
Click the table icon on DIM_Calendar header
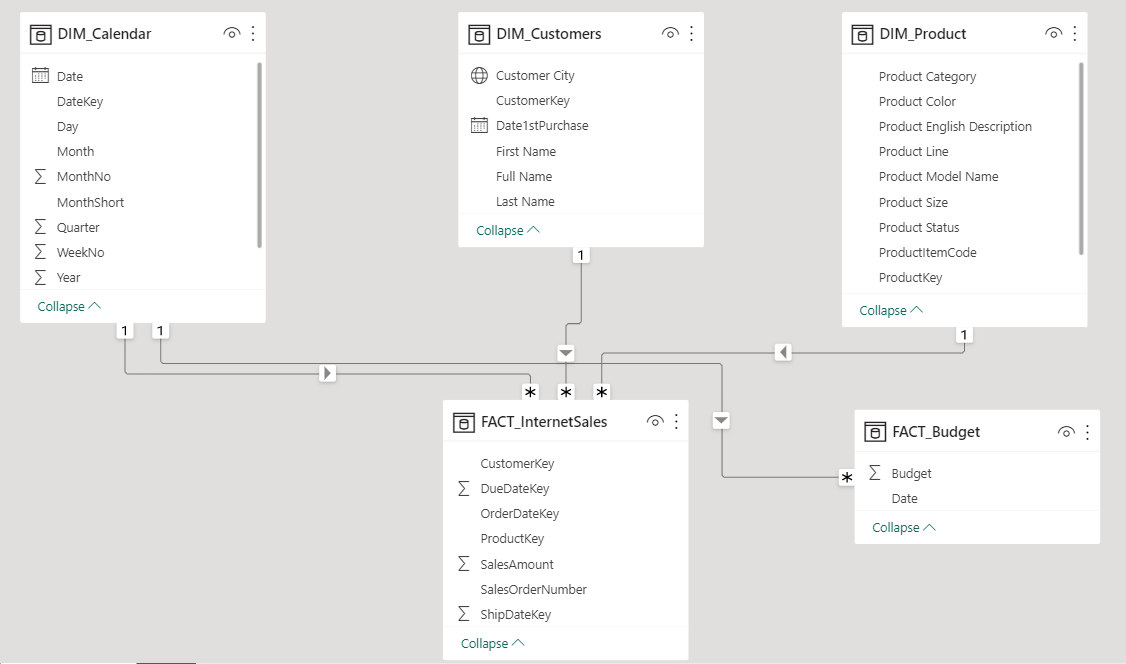coord(40,33)
